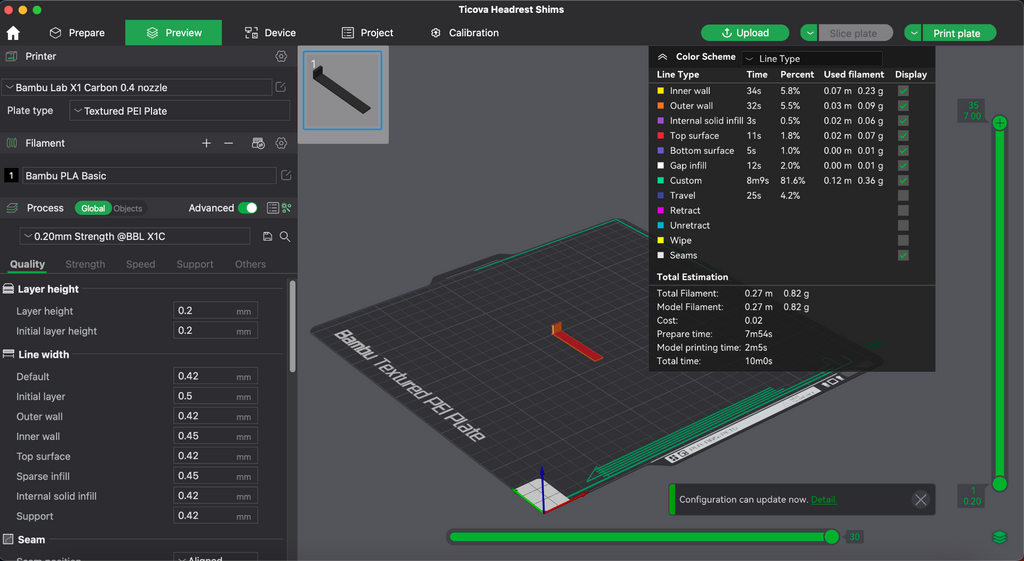This screenshot has height=561, width=1024.
Task: Search process settings with magnifier icon
Action: [x=285, y=236]
